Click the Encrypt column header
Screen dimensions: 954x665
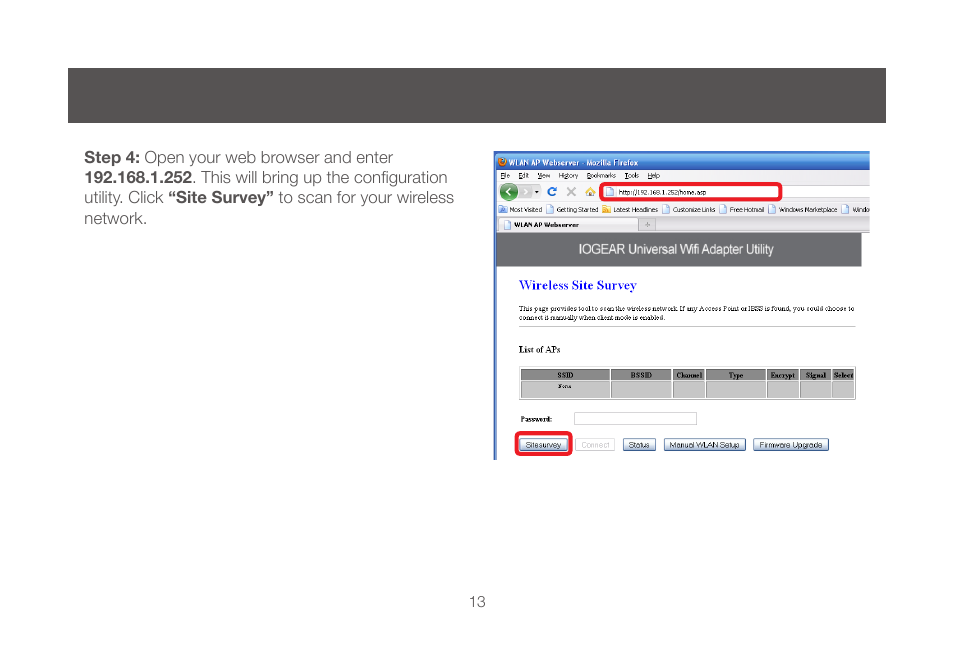tap(783, 375)
